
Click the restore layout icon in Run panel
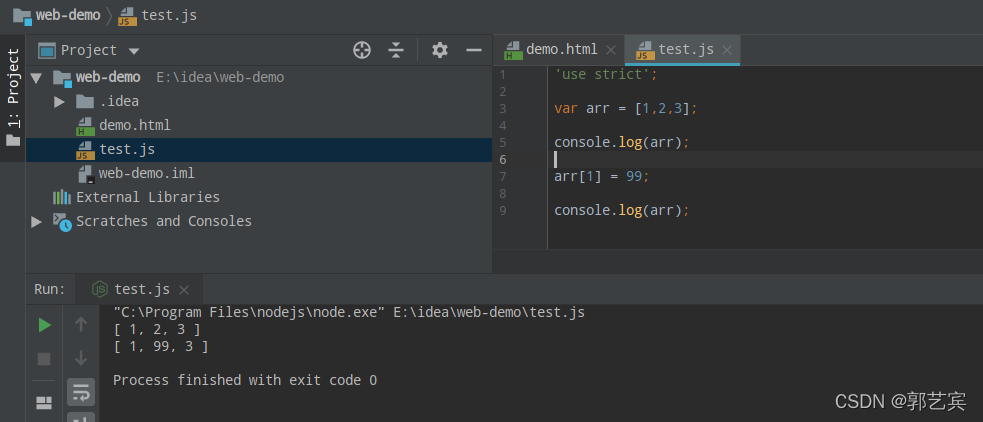[x=44, y=403]
